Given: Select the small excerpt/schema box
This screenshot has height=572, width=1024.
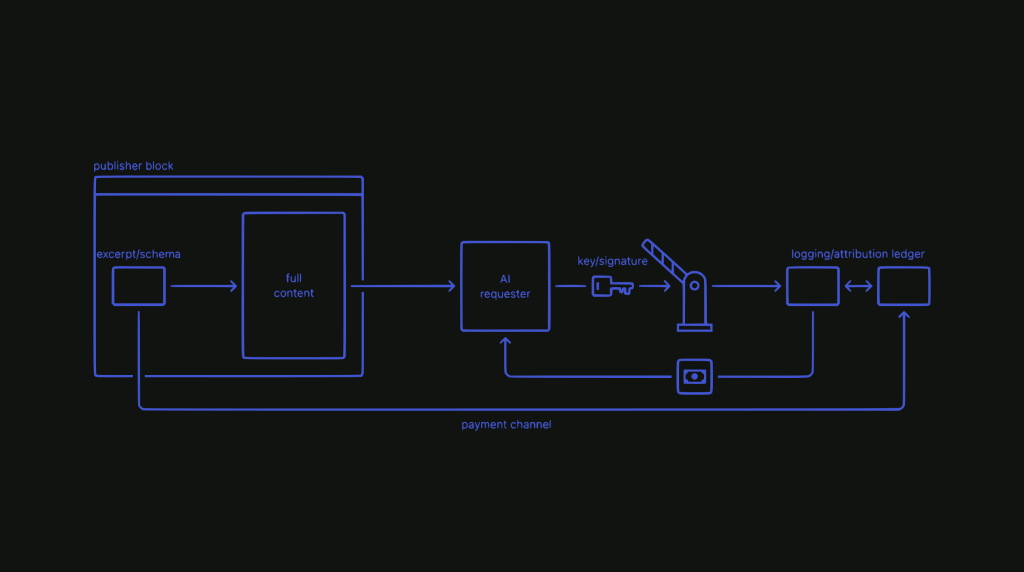Looking at the screenshot, I should click(x=139, y=286).
